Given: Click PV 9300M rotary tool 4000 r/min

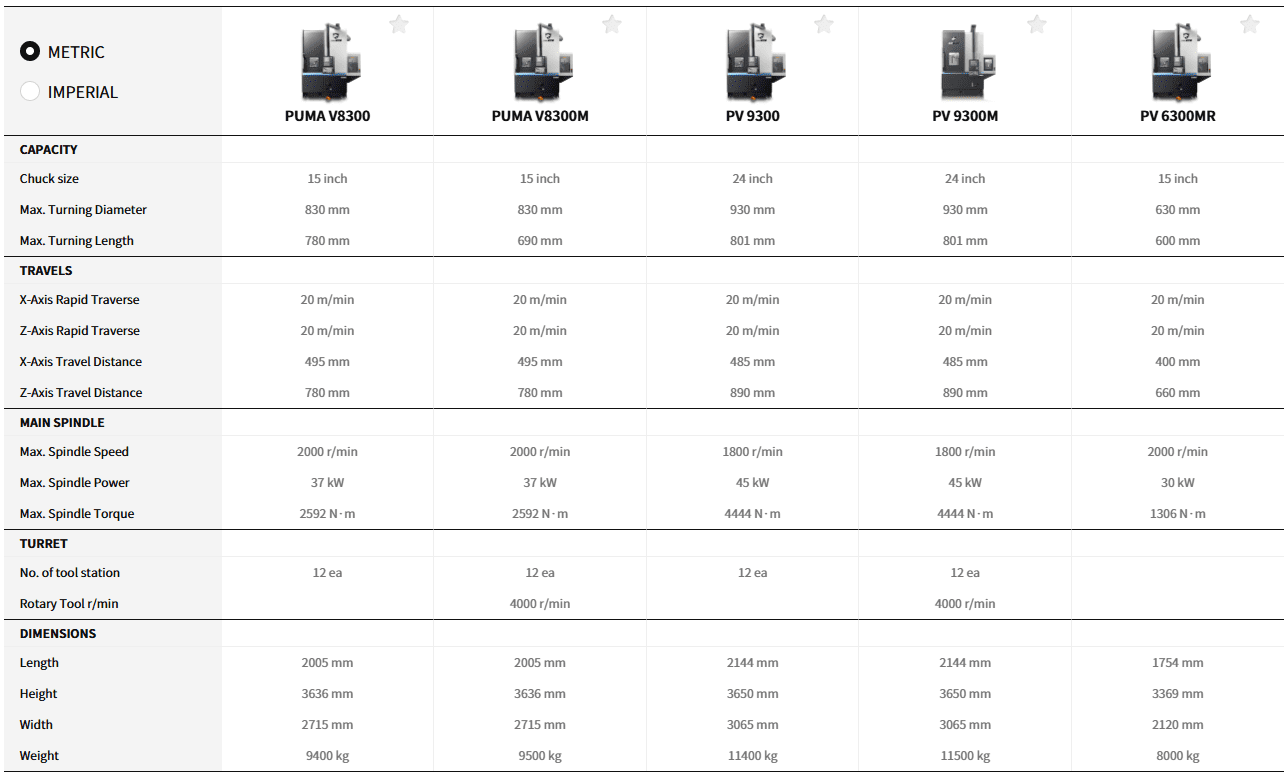Looking at the screenshot, I should point(965,604).
